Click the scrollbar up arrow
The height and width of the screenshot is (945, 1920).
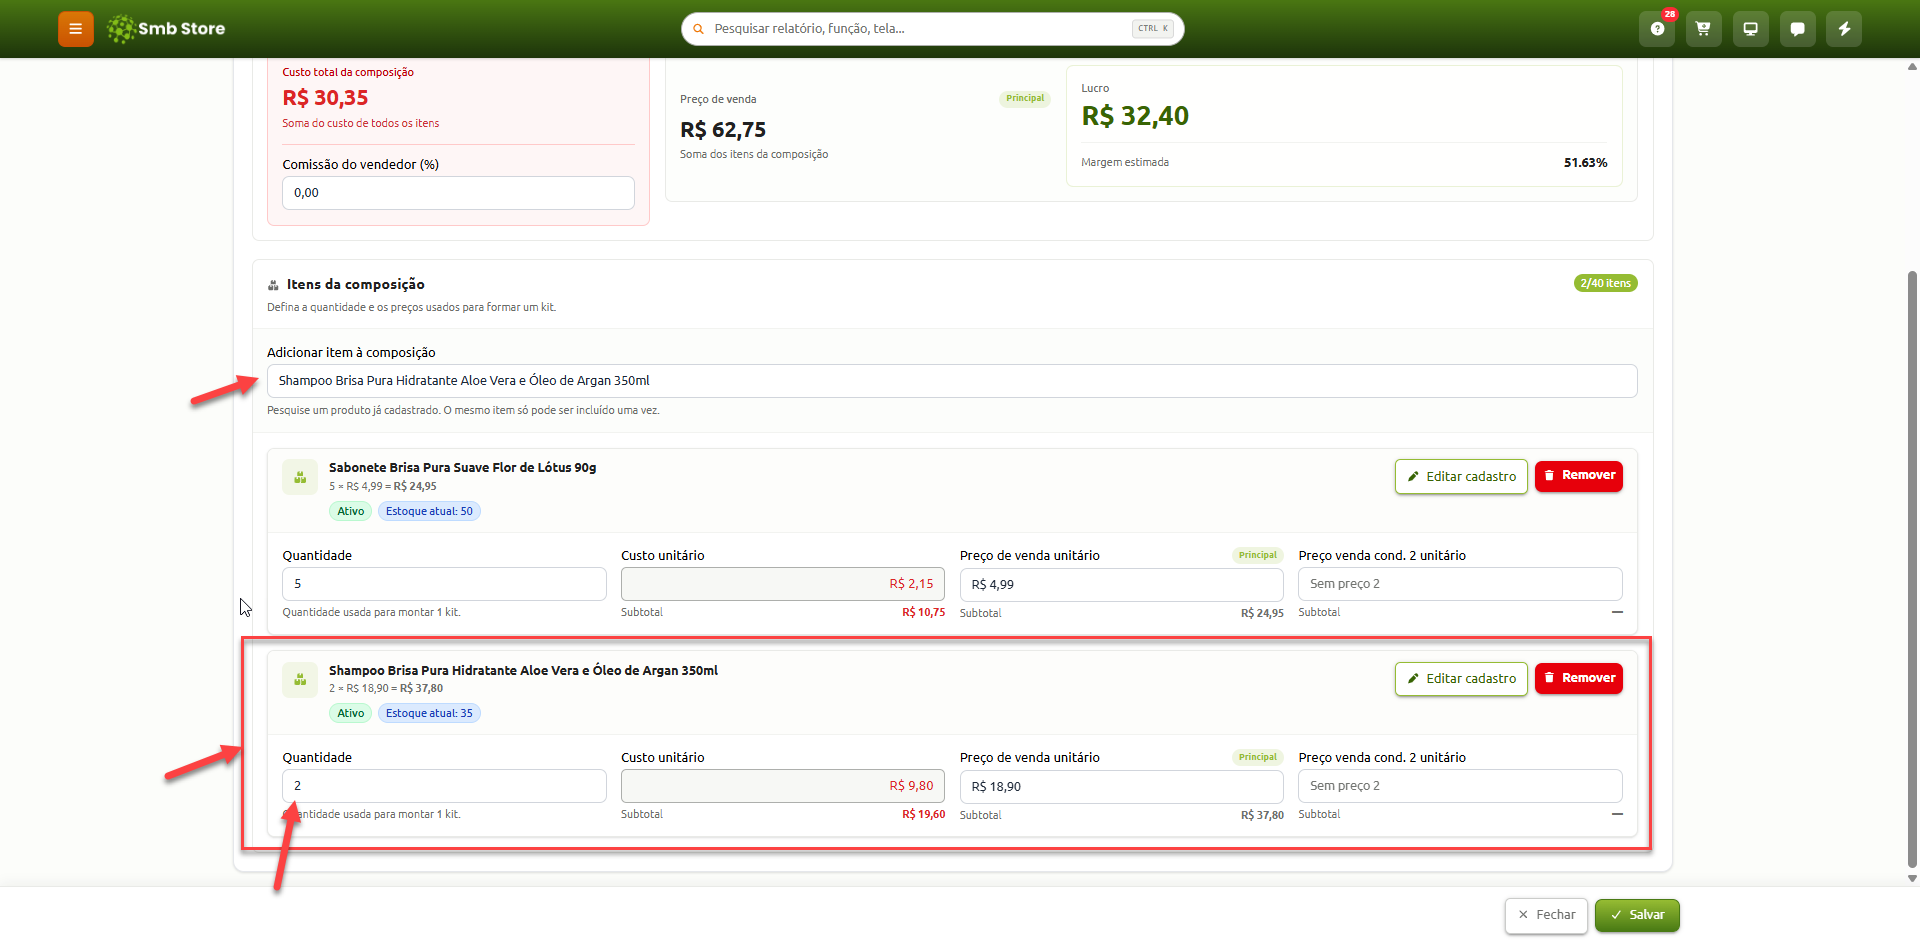tap(1912, 67)
